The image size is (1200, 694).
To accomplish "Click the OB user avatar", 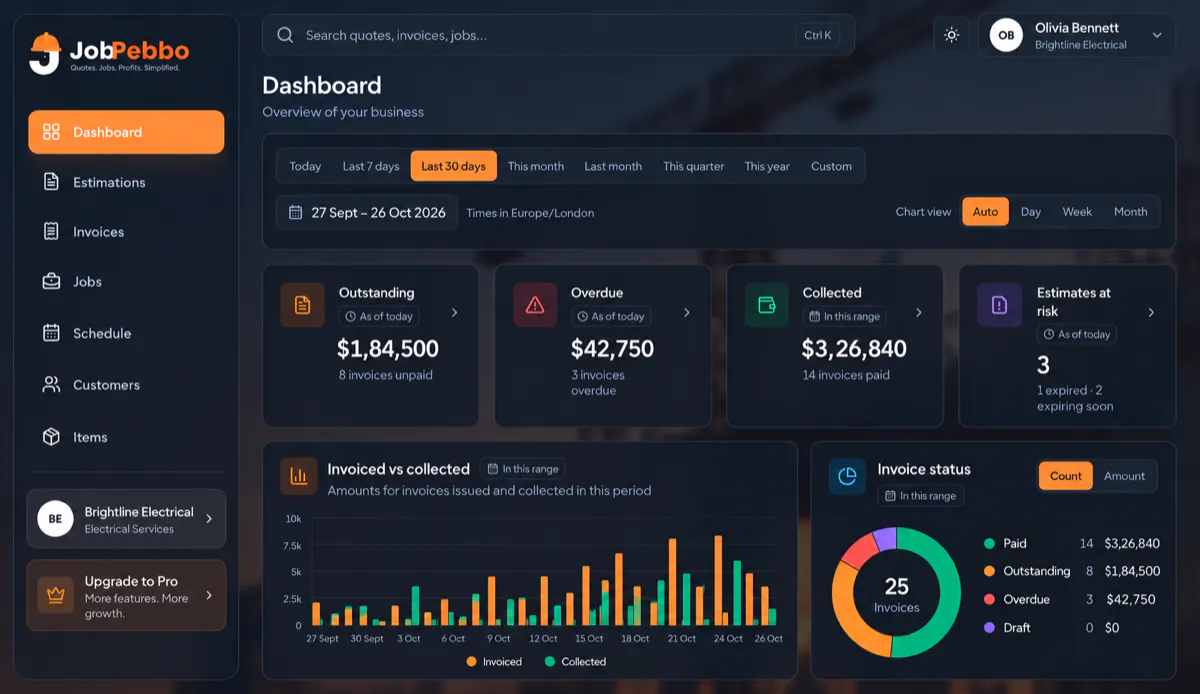I will 1006,35.
